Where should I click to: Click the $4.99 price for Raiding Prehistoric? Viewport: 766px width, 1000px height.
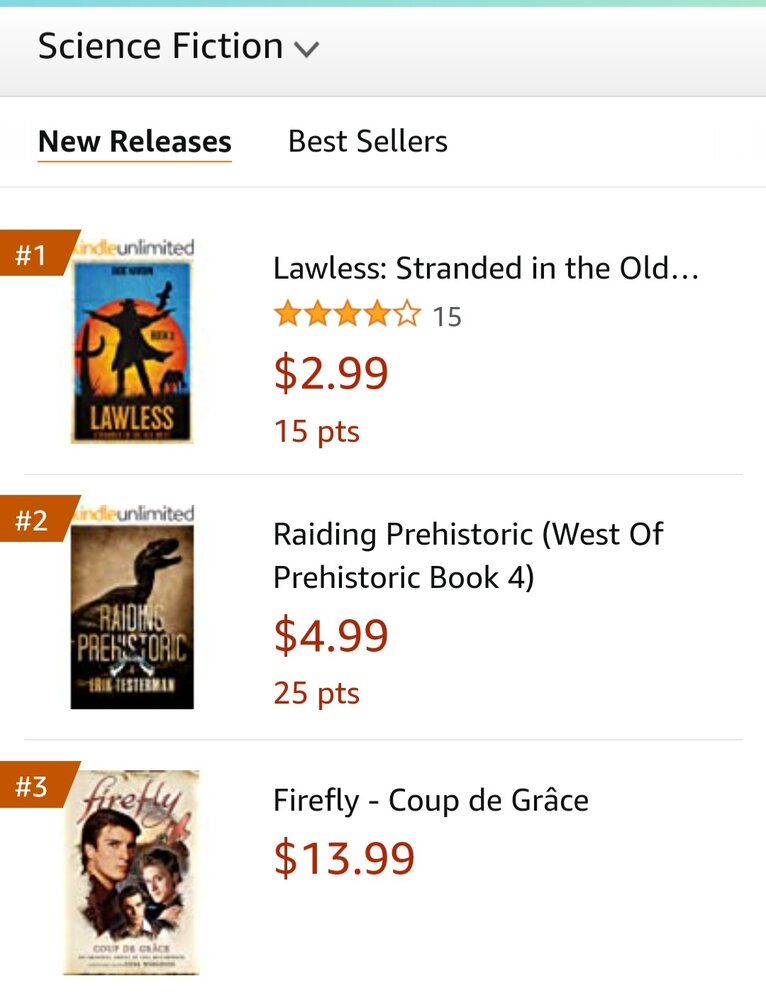pyautogui.click(x=330, y=636)
